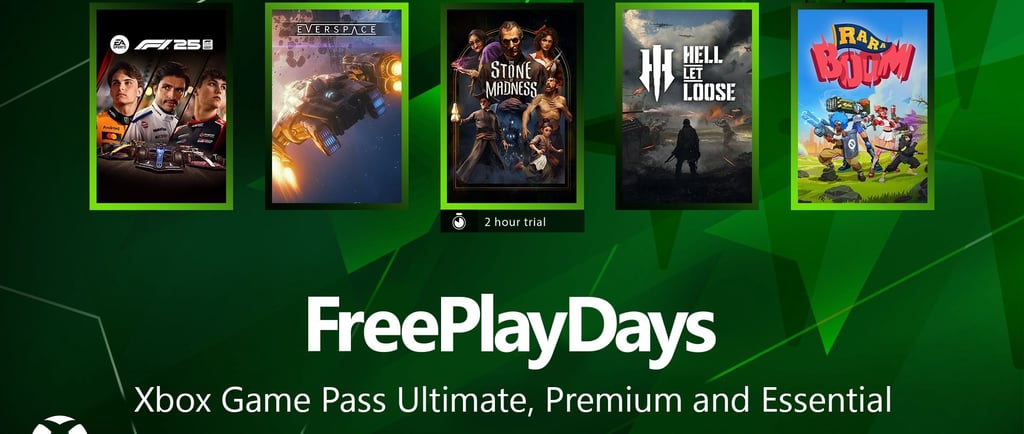Click the EA Sports badge on F1 25
The height and width of the screenshot is (434, 1024).
(120, 44)
